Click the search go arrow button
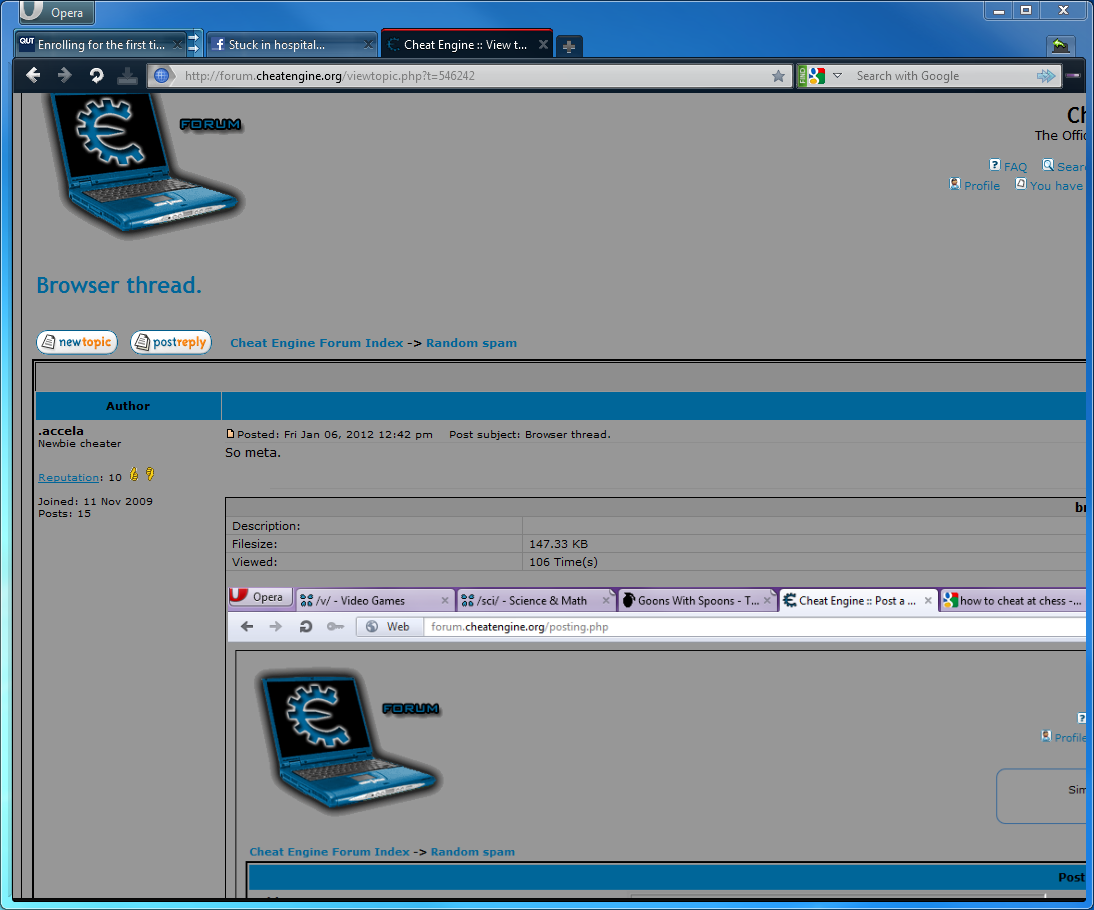Image resolution: width=1094 pixels, height=910 pixels. tap(1046, 75)
